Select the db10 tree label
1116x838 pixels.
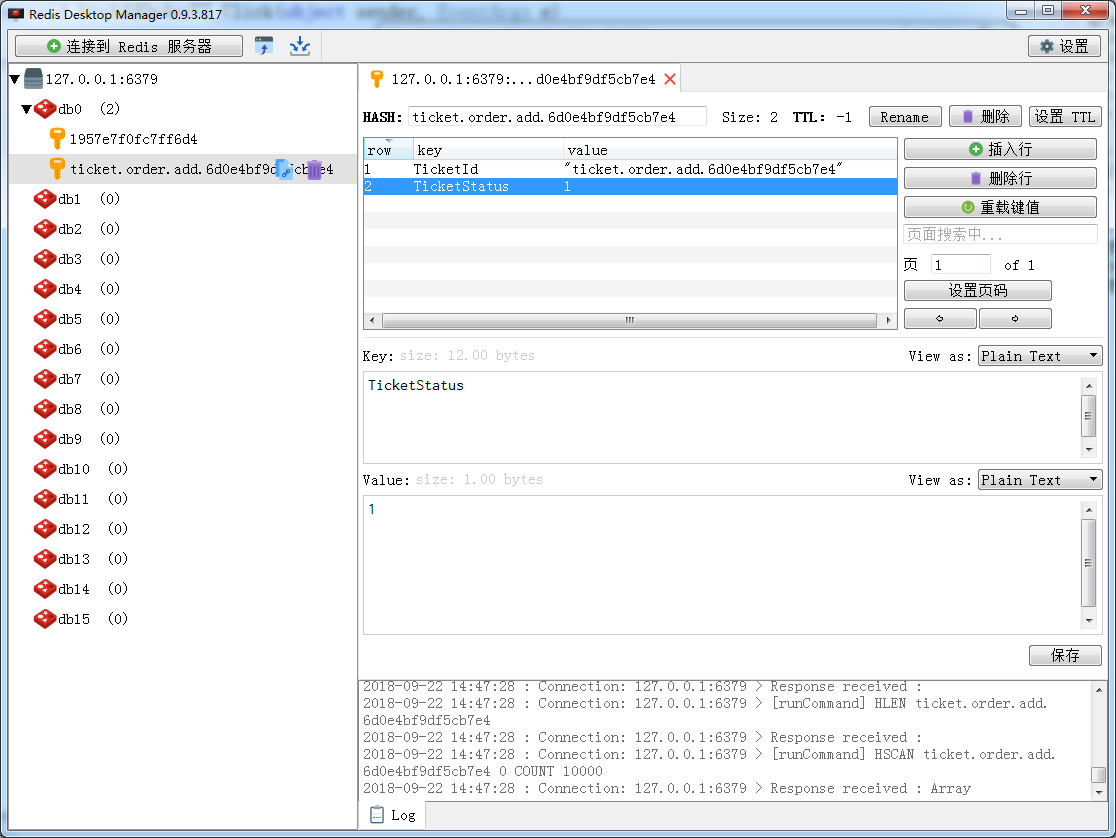coord(74,469)
